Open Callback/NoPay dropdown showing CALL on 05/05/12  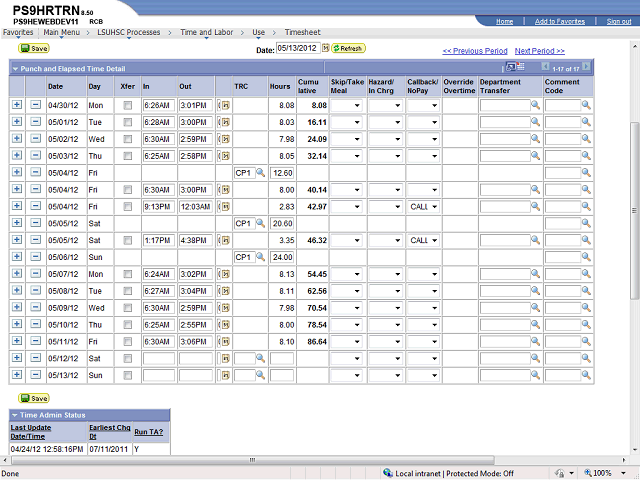(x=424, y=240)
